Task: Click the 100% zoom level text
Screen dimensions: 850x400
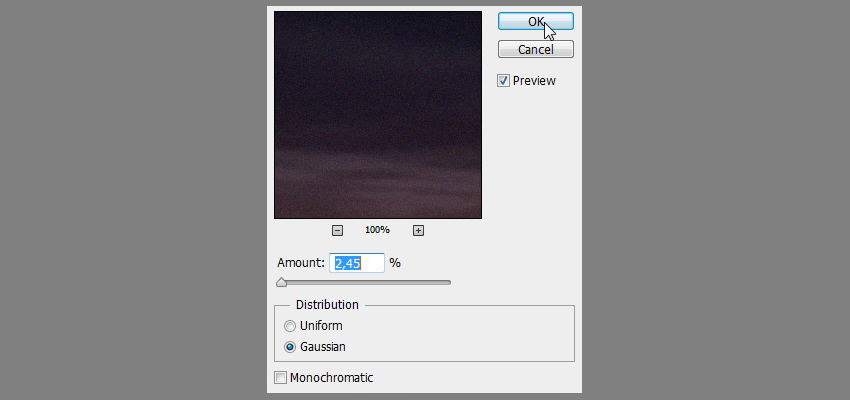Action: click(377, 230)
